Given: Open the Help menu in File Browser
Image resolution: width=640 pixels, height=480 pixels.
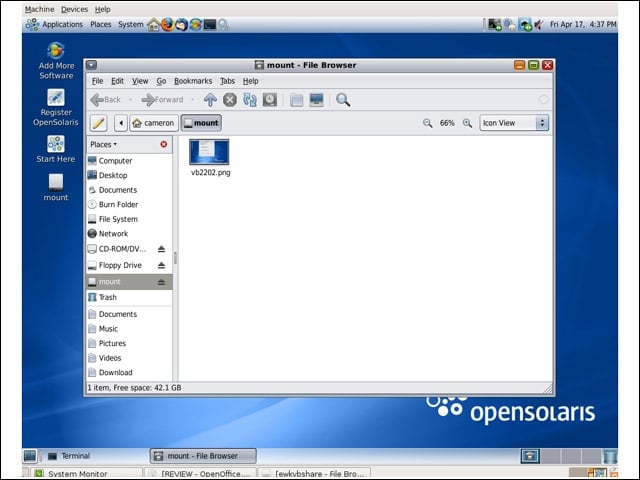Looking at the screenshot, I should (251, 81).
